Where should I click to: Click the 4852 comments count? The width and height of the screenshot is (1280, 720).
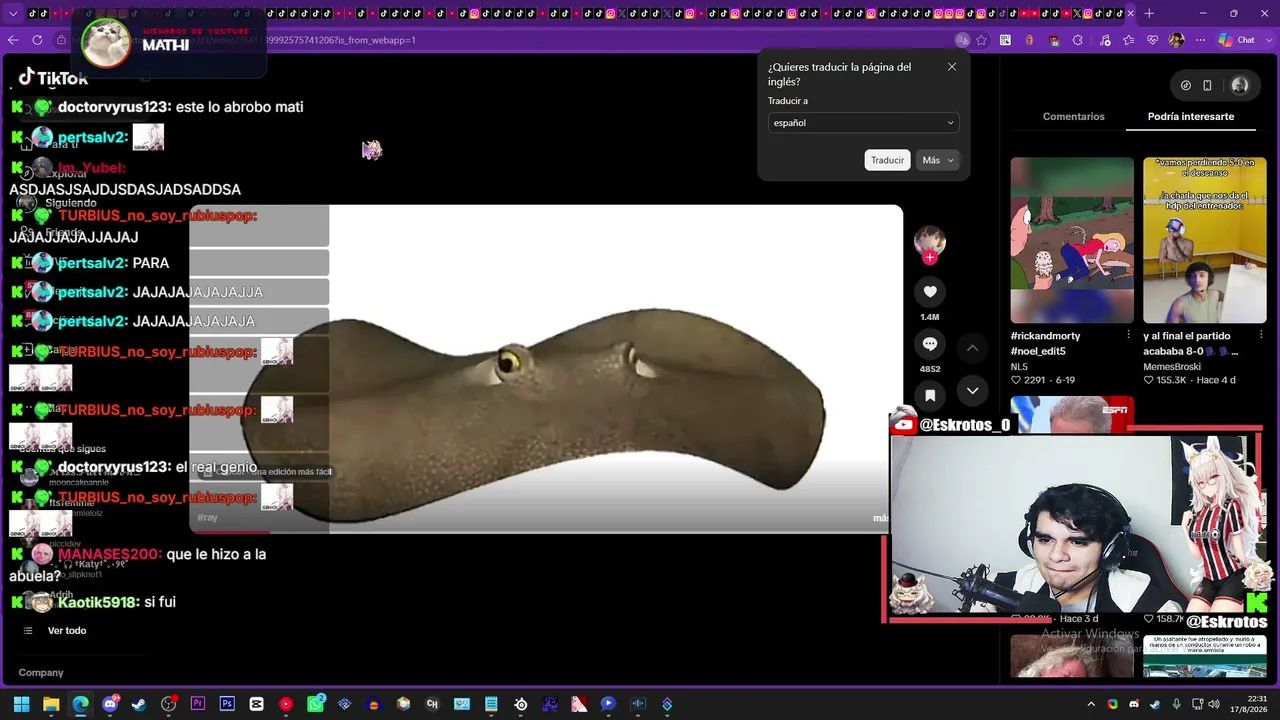(930, 369)
